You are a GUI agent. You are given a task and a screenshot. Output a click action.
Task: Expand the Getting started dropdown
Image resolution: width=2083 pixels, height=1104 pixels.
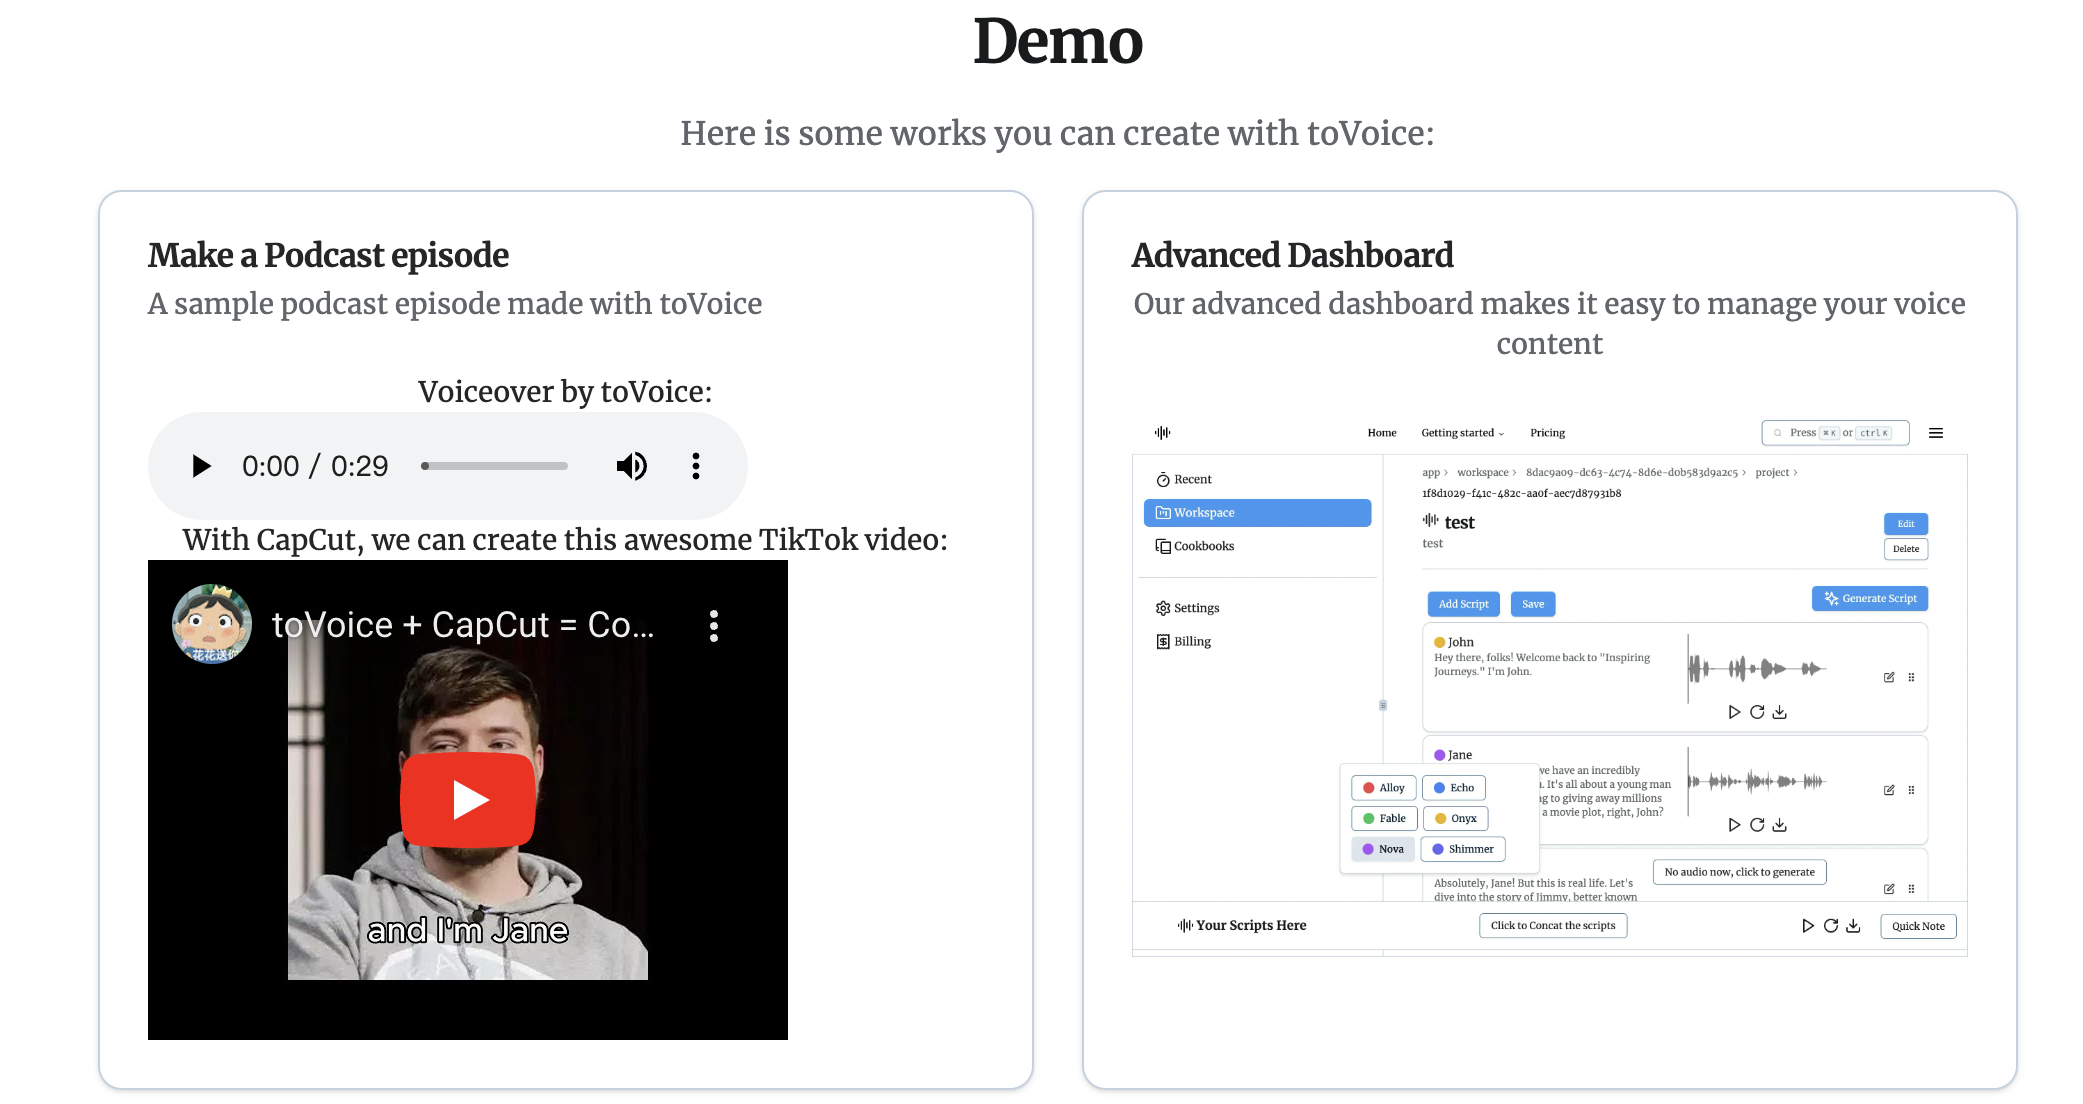pos(1462,433)
